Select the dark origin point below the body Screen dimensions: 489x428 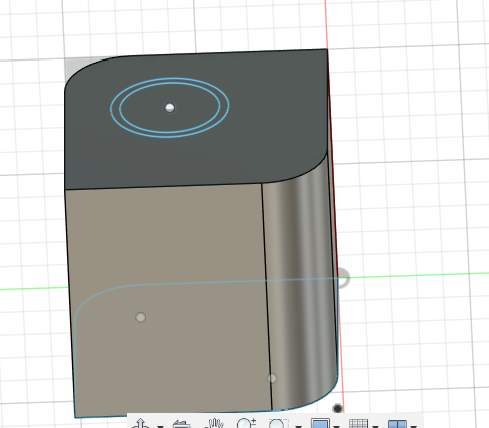(337, 408)
